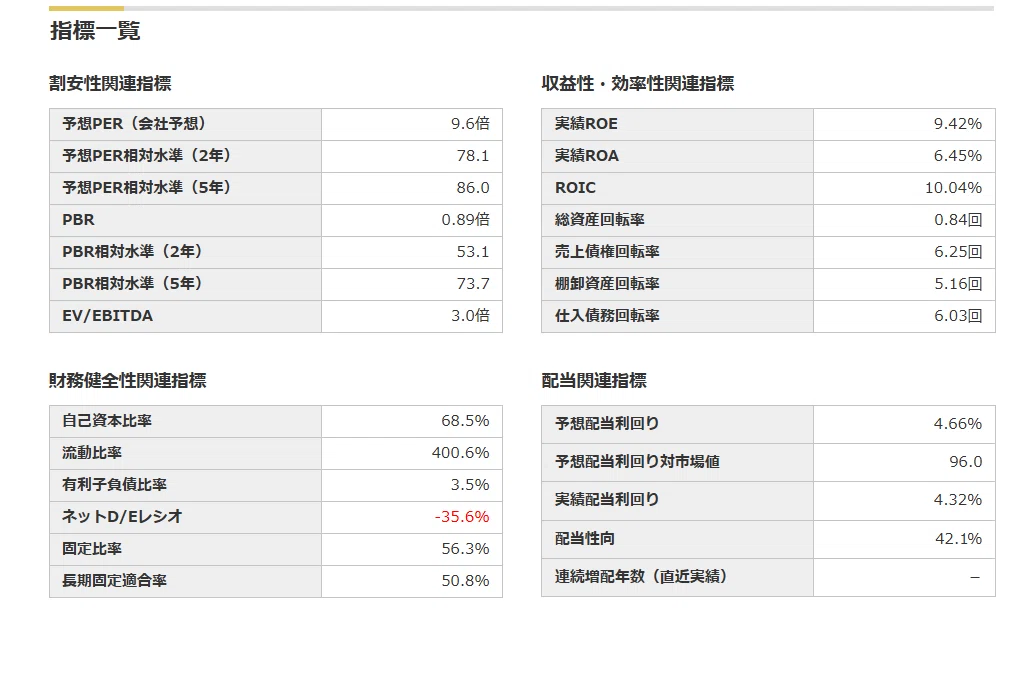Viewport: 1033px width, 685px height.
Task: Select the EV/EBITDA row label
Action: point(107,316)
